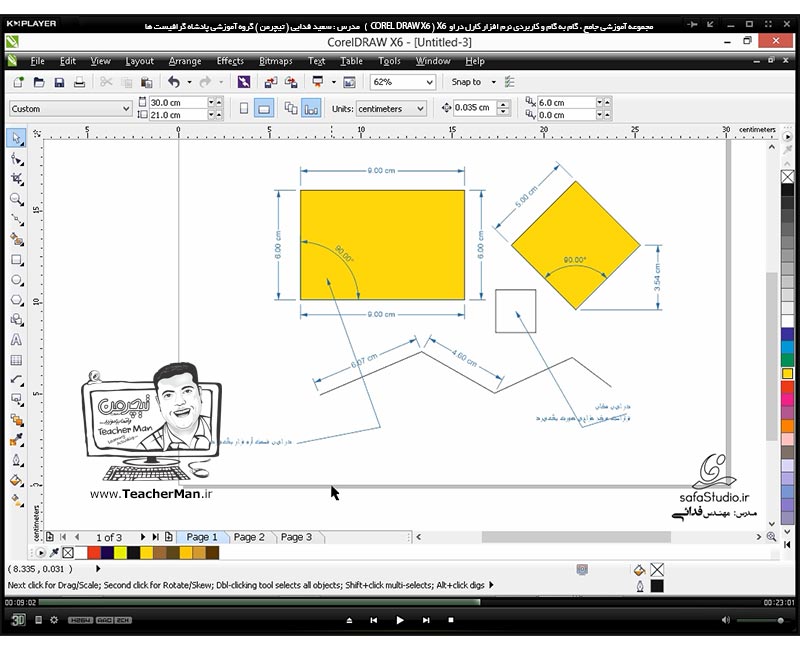
Task: Go to next page arrow
Action: (x=142, y=537)
